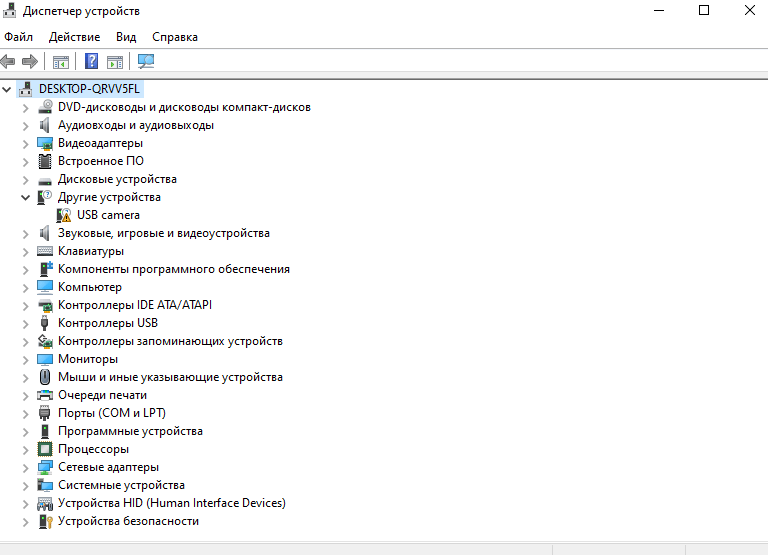The width and height of the screenshot is (768, 555).
Task: Click the Устройства HID icon
Action: (x=45, y=503)
